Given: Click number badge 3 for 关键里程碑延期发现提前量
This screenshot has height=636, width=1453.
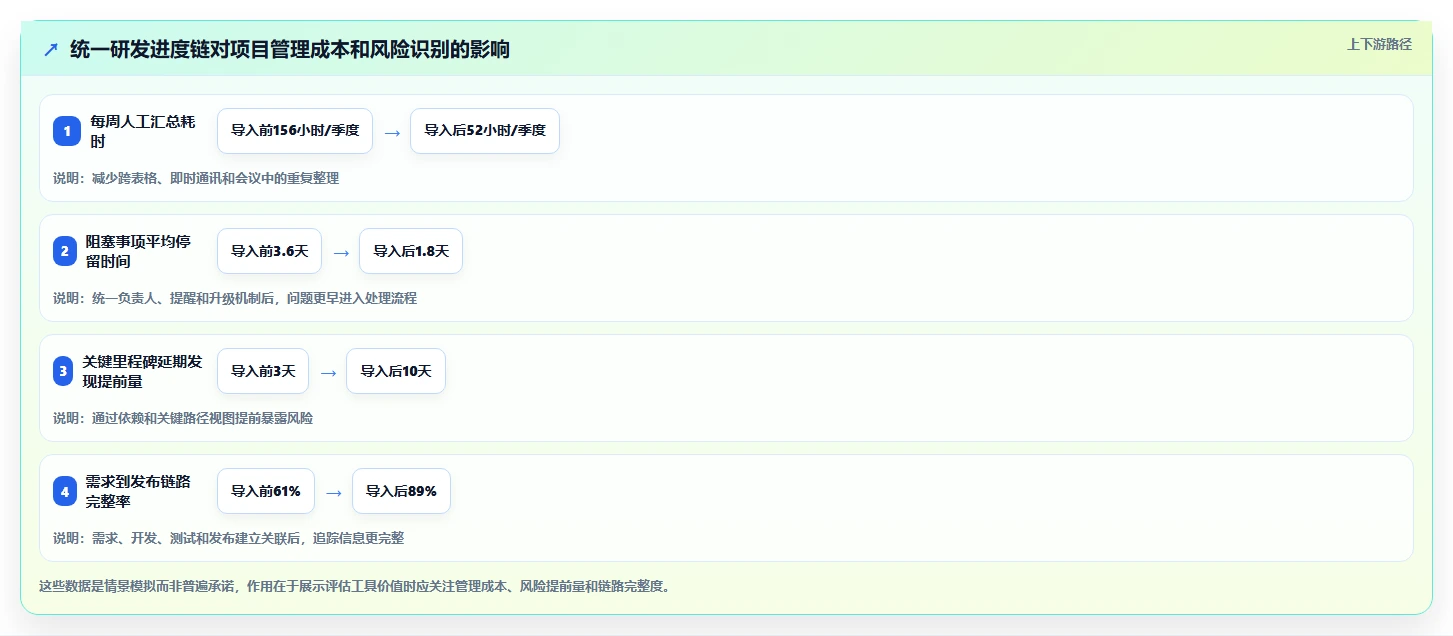Looking at the screenshot, I should tap(63, 371).
